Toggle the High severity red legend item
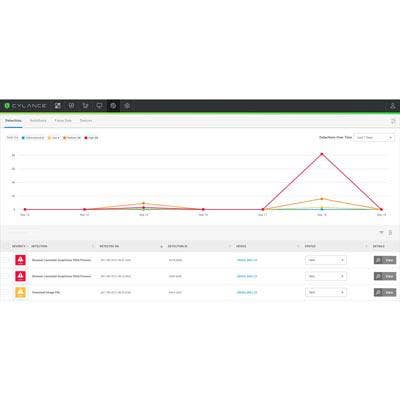The height and width of the screenshot is (400, 400). pos(92,138)
